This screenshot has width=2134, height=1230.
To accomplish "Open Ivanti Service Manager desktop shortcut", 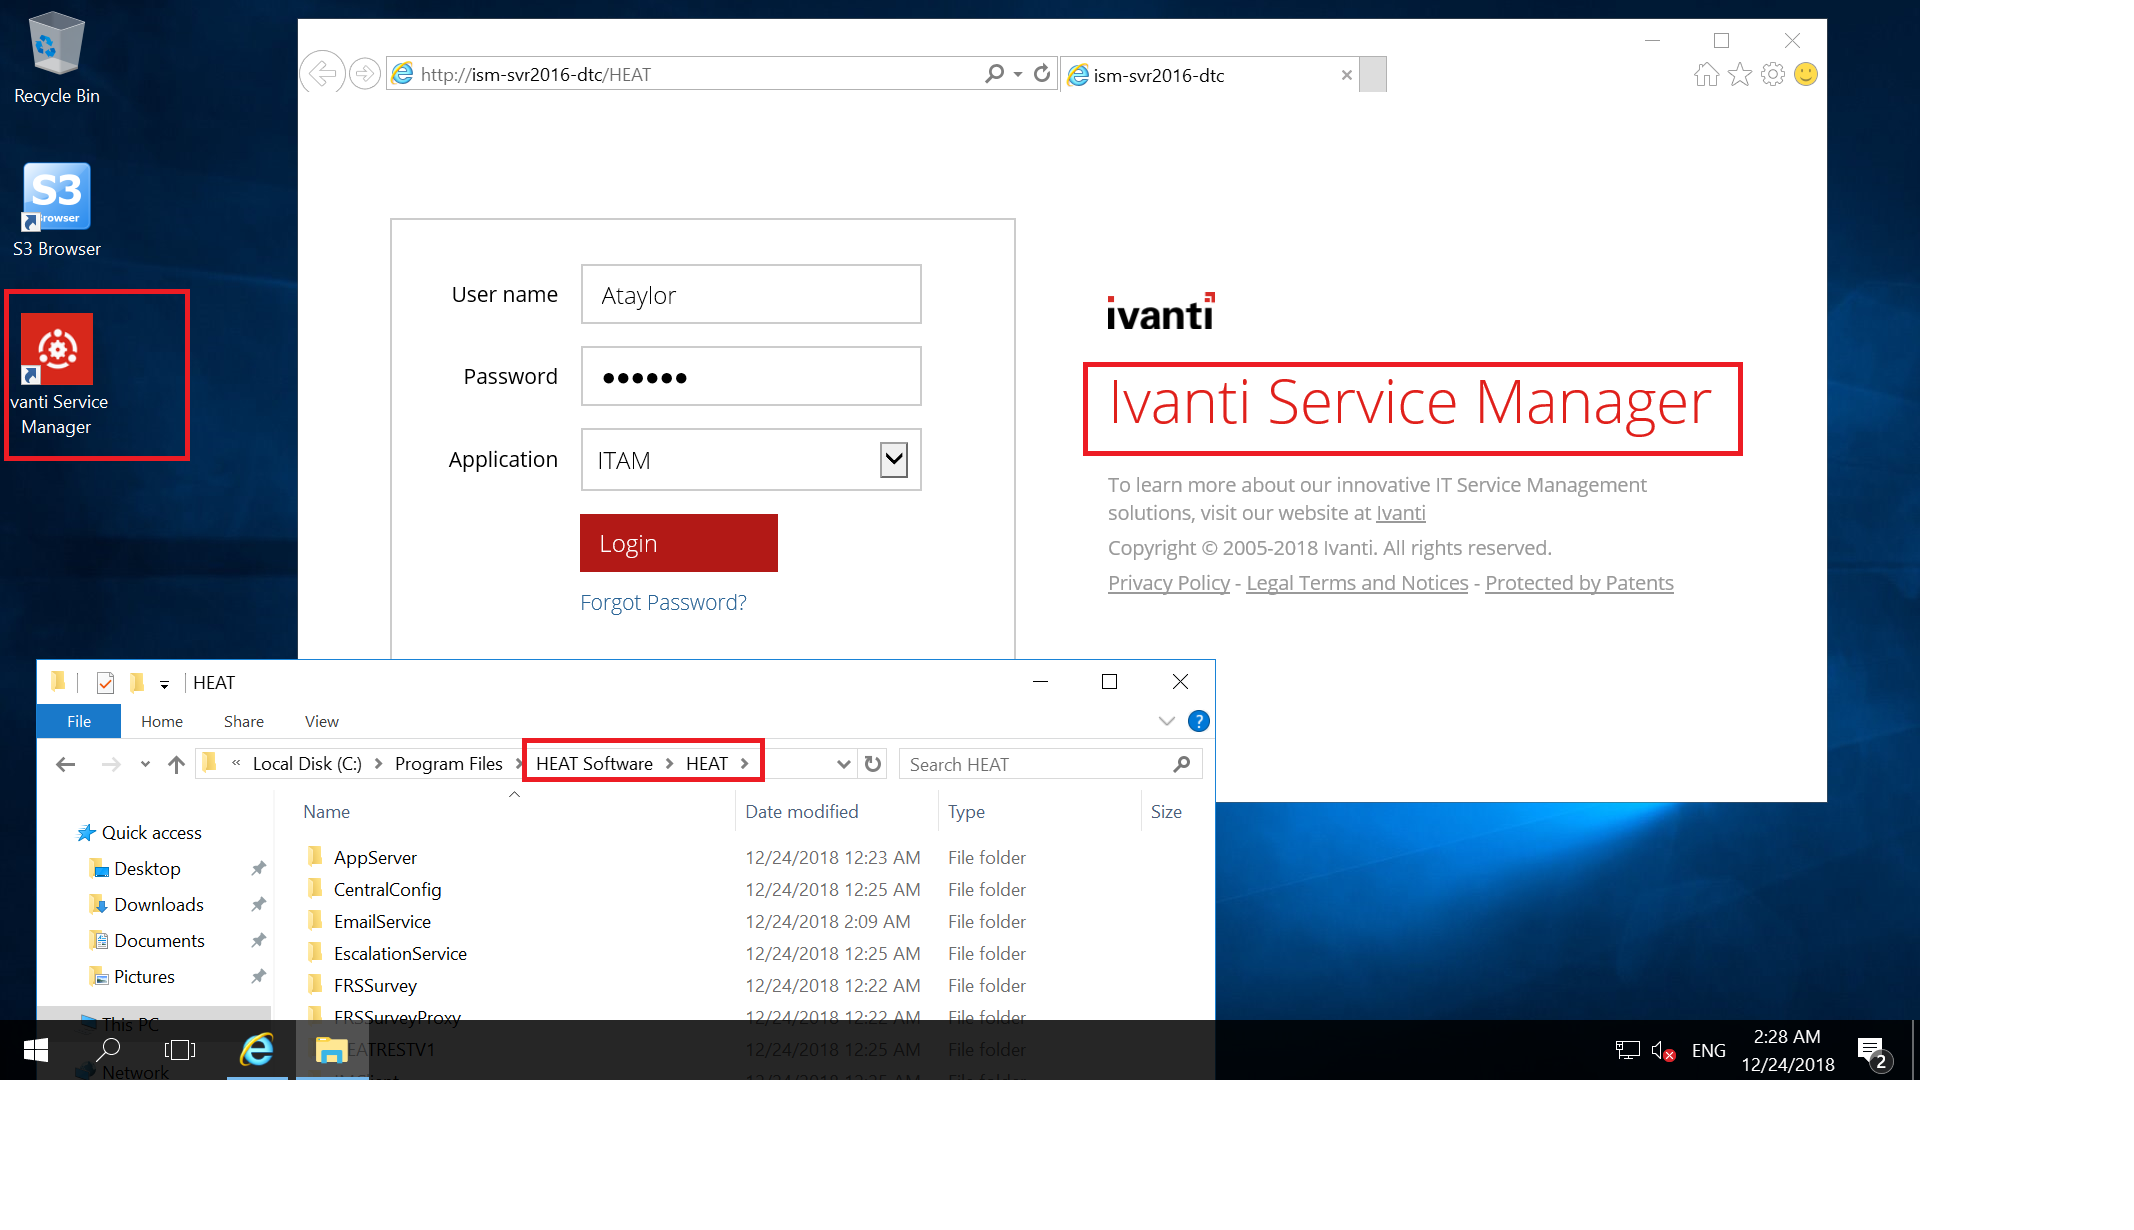I will pos(57,350).
